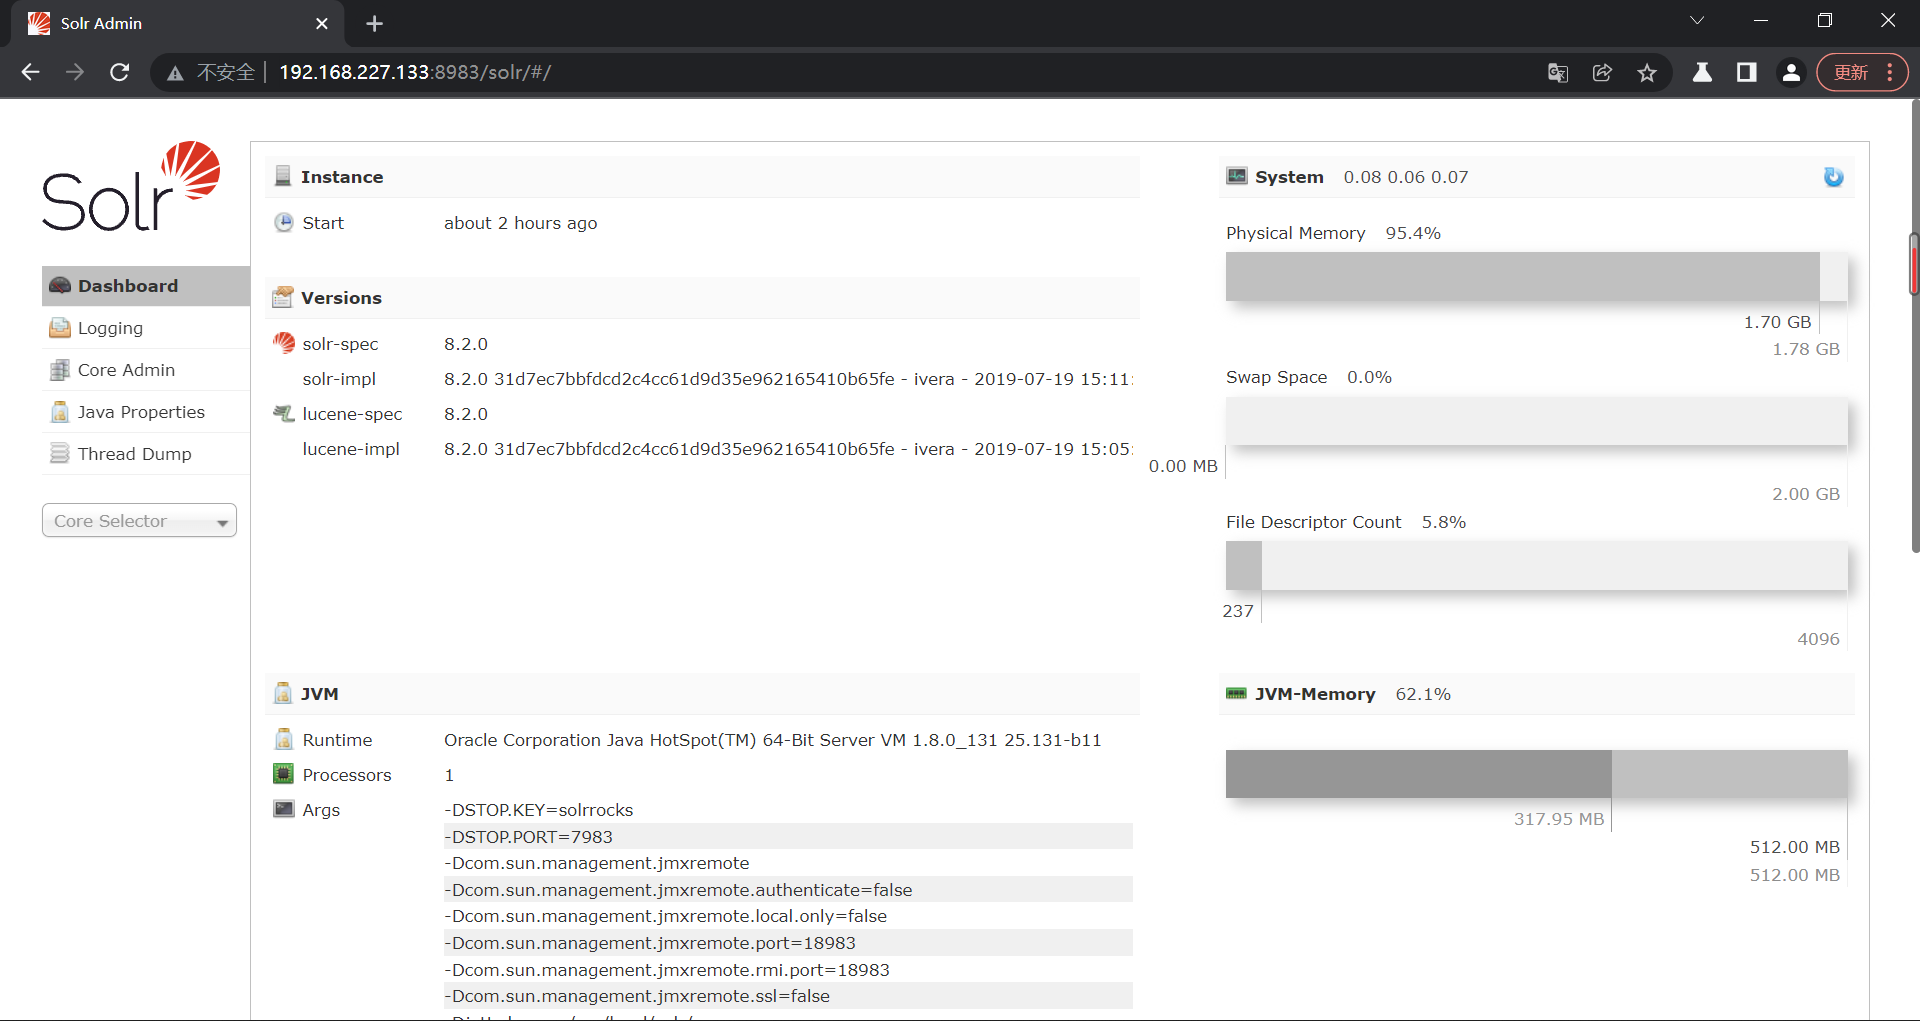Click the browser back arrow
This screenshot has height=1021, width=1920.
click(31, 72)
